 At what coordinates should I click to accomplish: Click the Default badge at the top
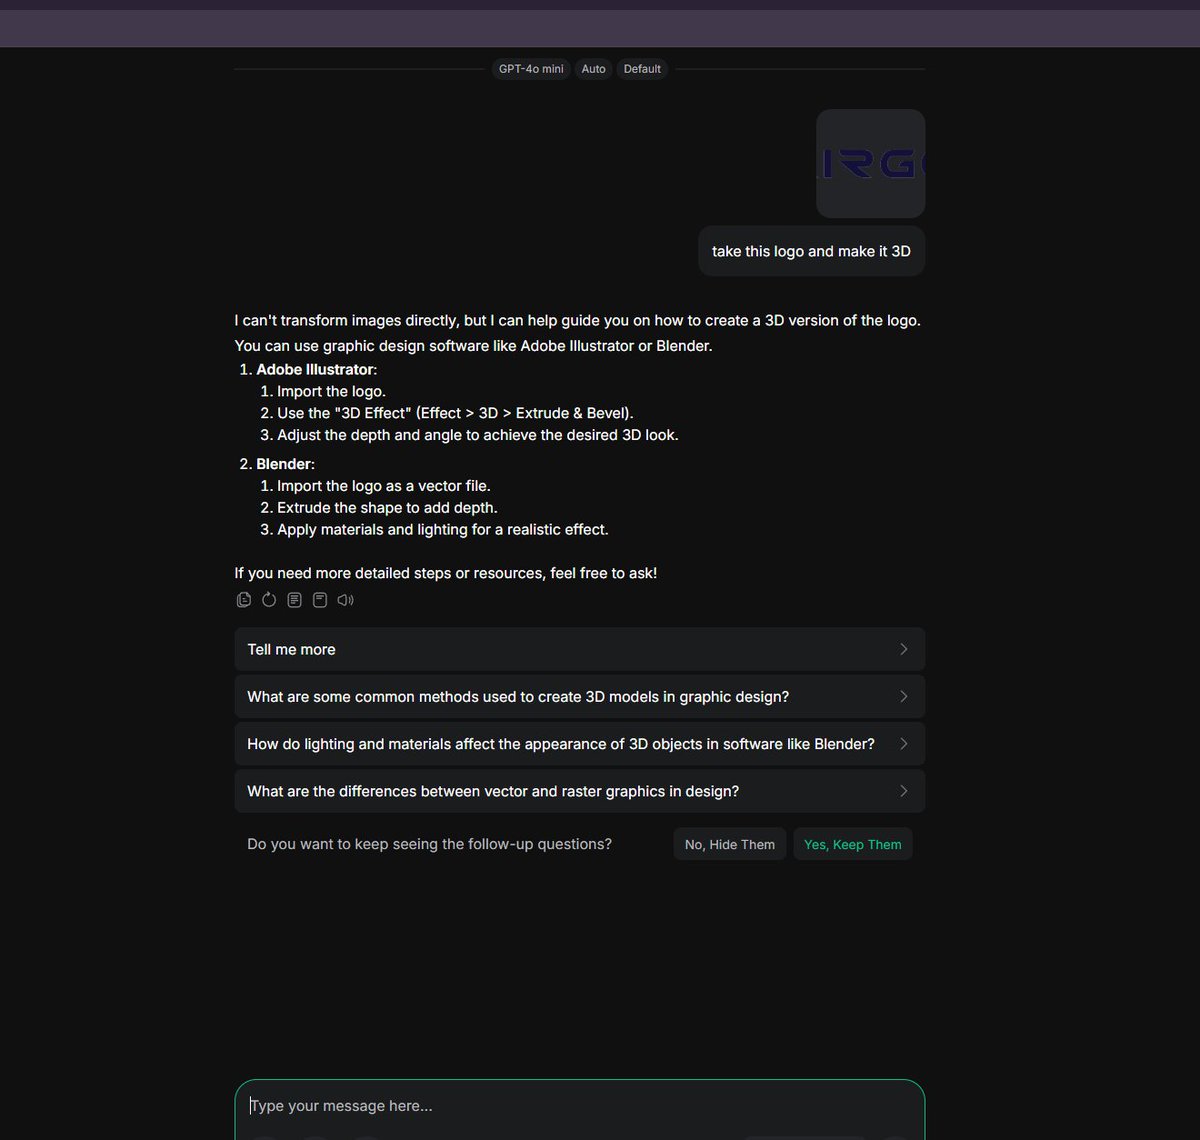tap(642, 69)
